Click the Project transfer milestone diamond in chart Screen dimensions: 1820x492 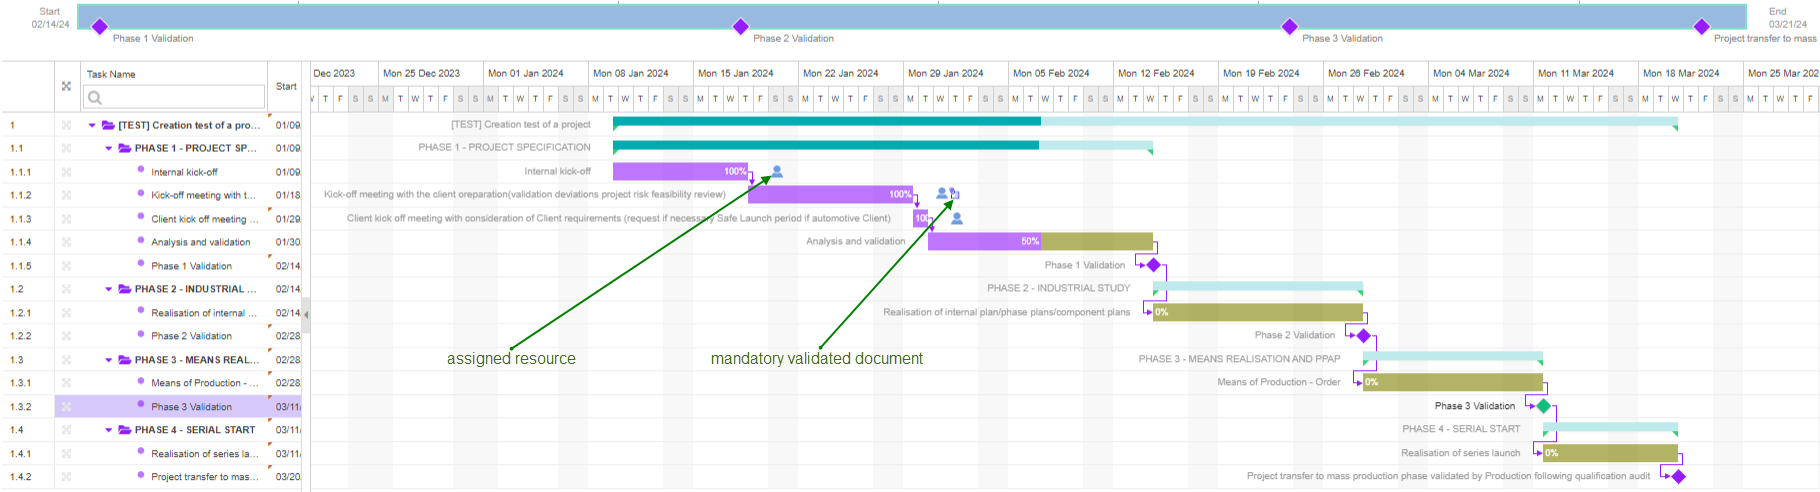coord(1678,476)
